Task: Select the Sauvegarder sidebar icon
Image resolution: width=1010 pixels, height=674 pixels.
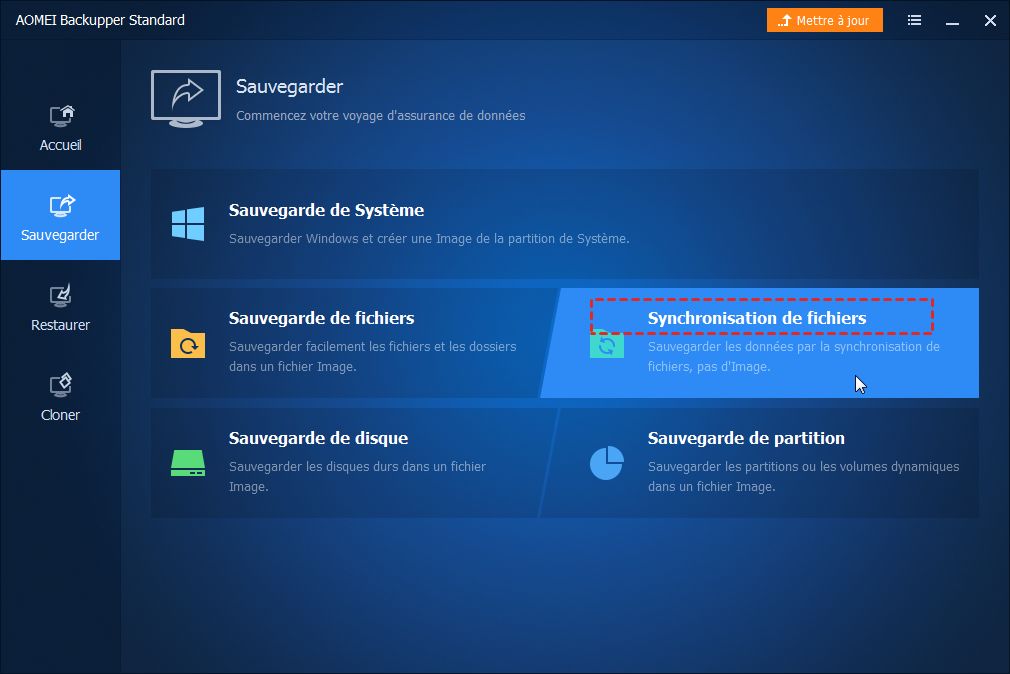Action: 62,205
